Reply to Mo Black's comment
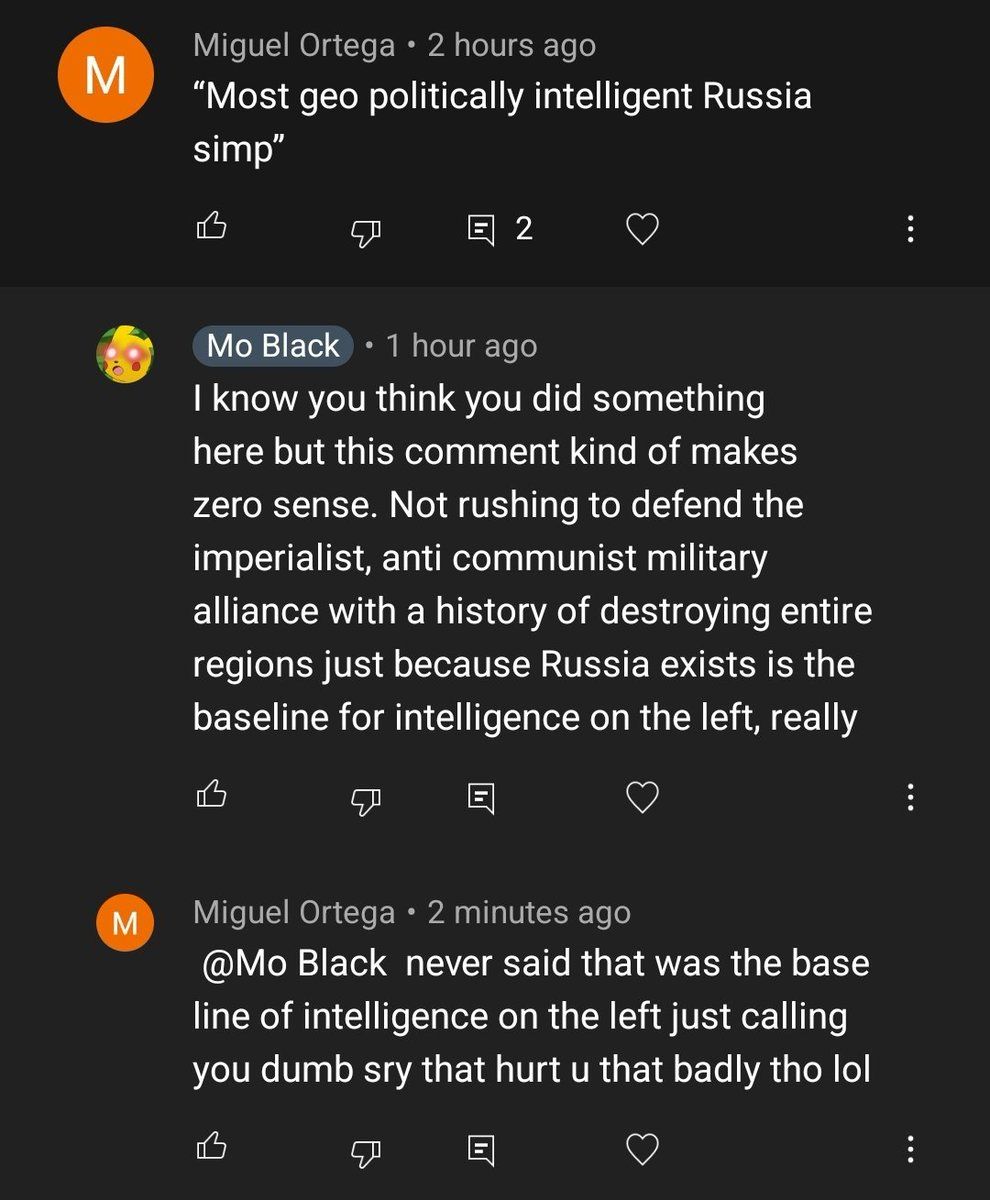The image size is (990, 1200). pos(481,797)
